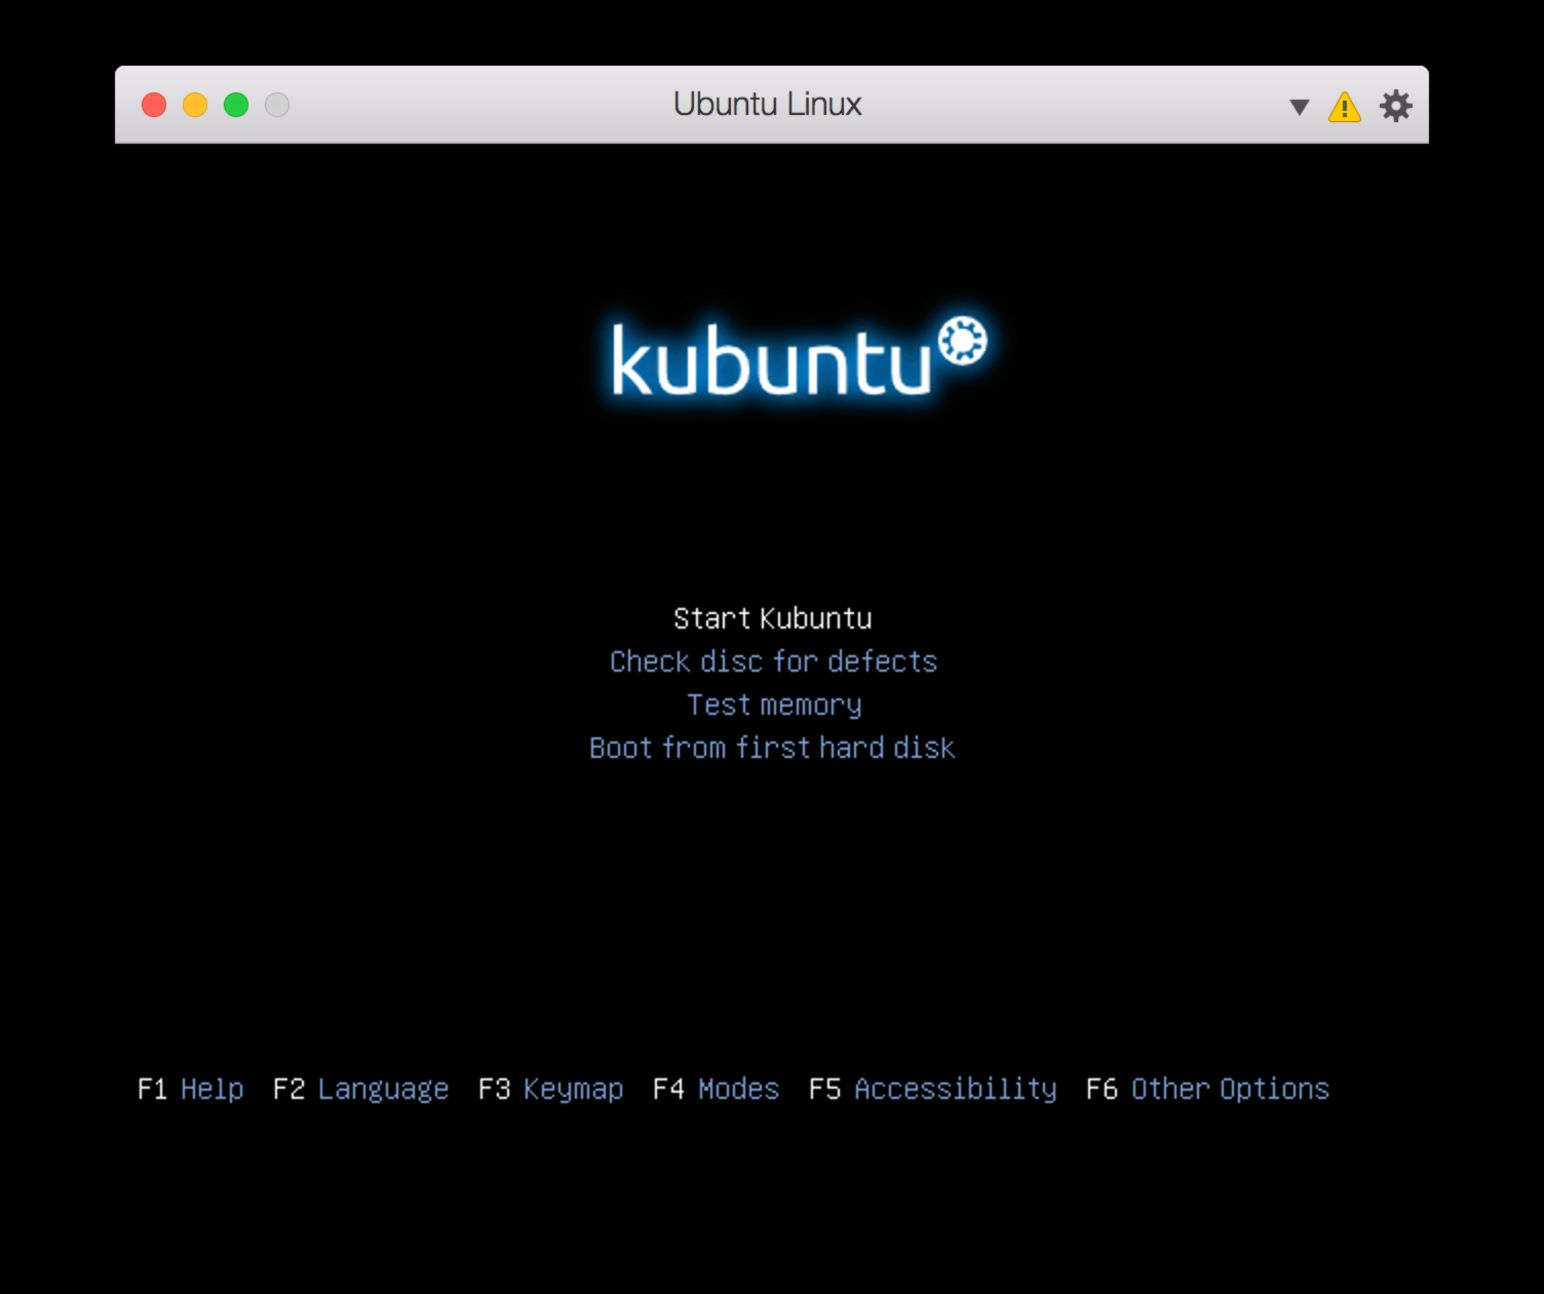The image size is (1544, 1294).
Task: Select the Test memory option
Action: click(x=773, y=705)
